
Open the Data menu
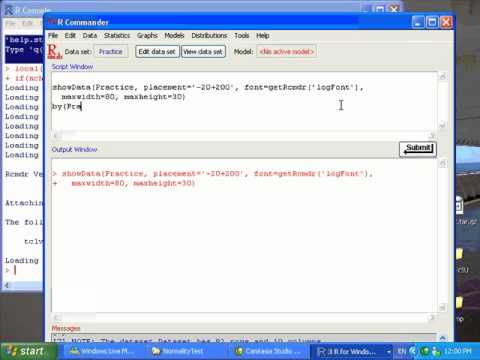click(90, 35)
